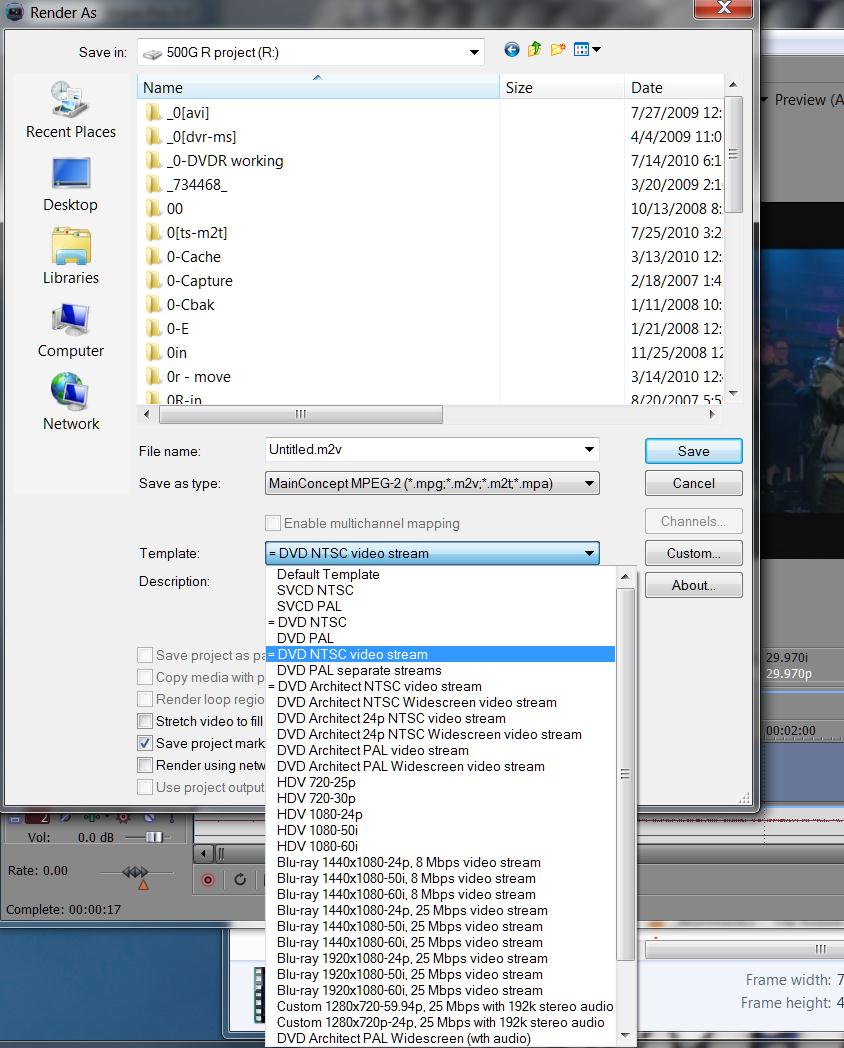Check Render loop region only

click(144, 699)
